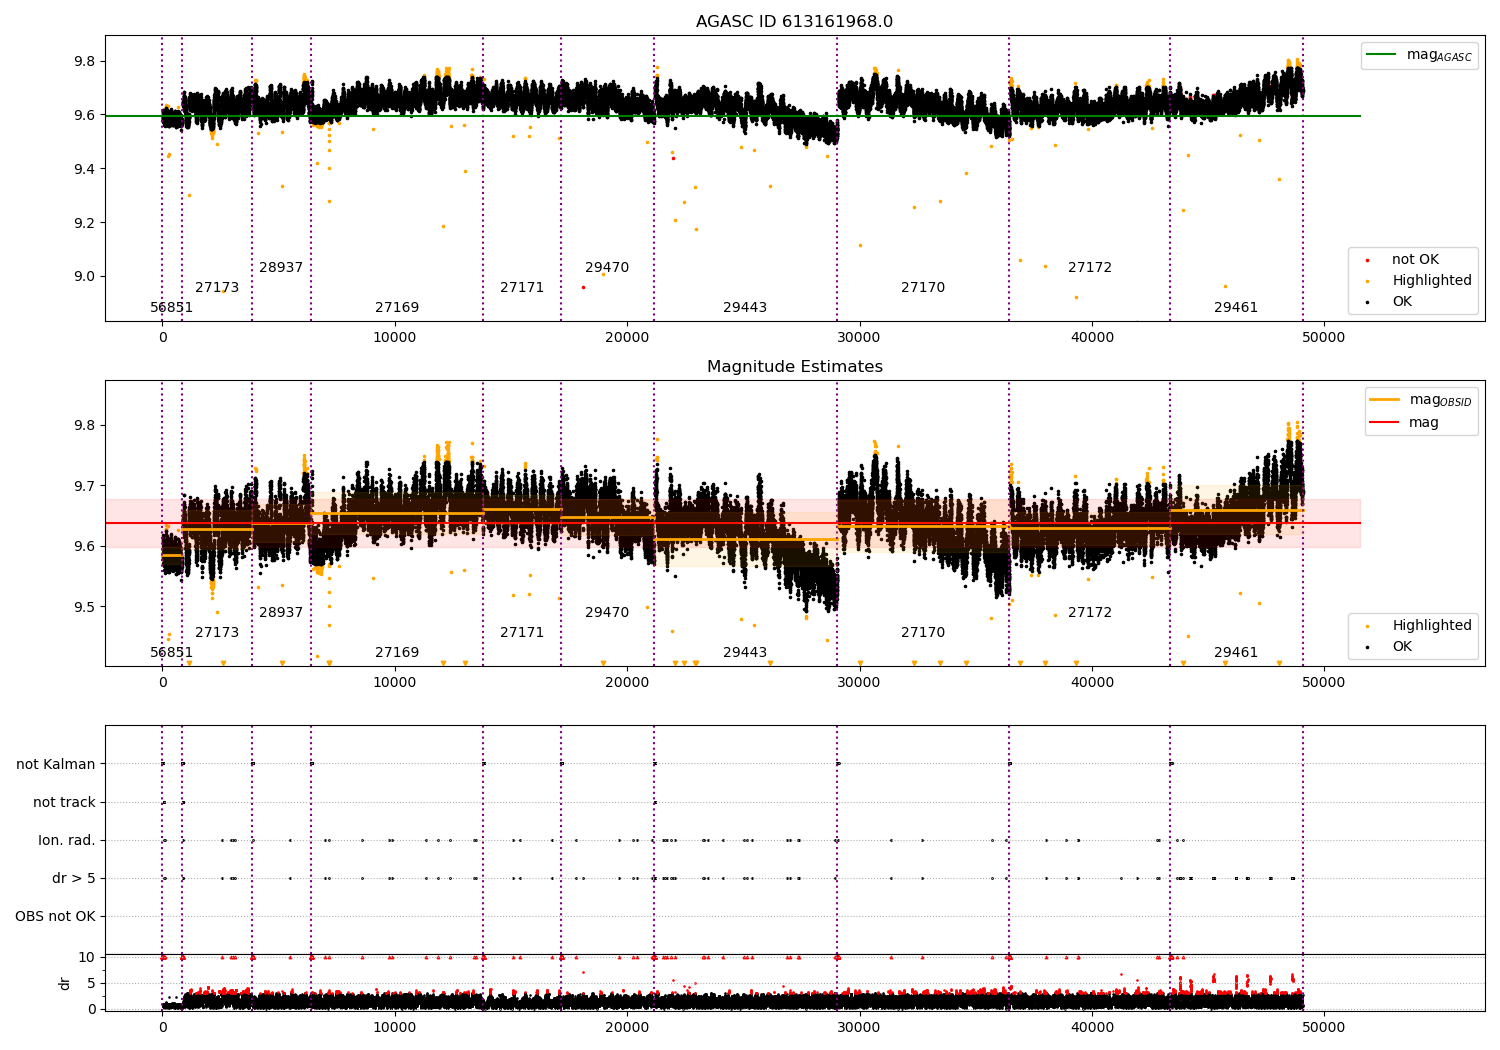The height and width of the screenshot is (1050, 1500).
Task: Click y-tick '9.5' on the middle plot
Action: tap(86, 607)
